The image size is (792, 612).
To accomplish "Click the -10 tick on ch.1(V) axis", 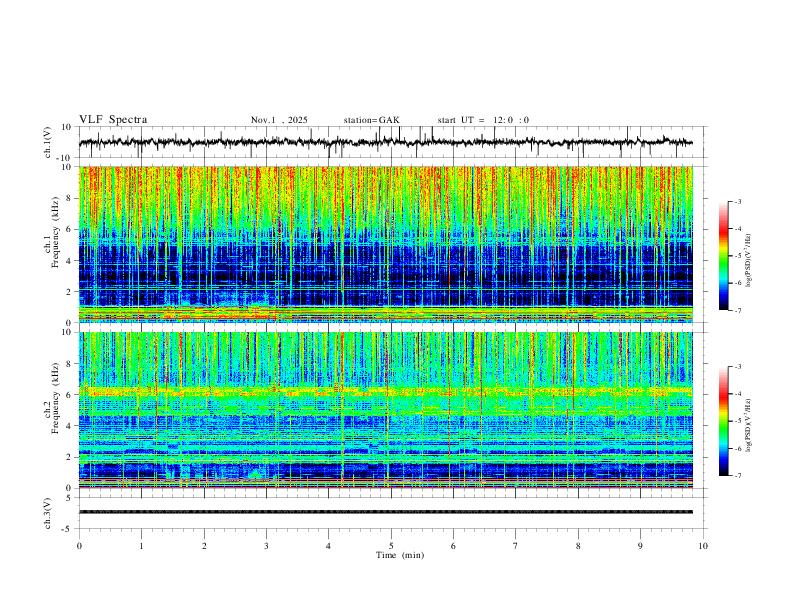I will tap(65, 158).
